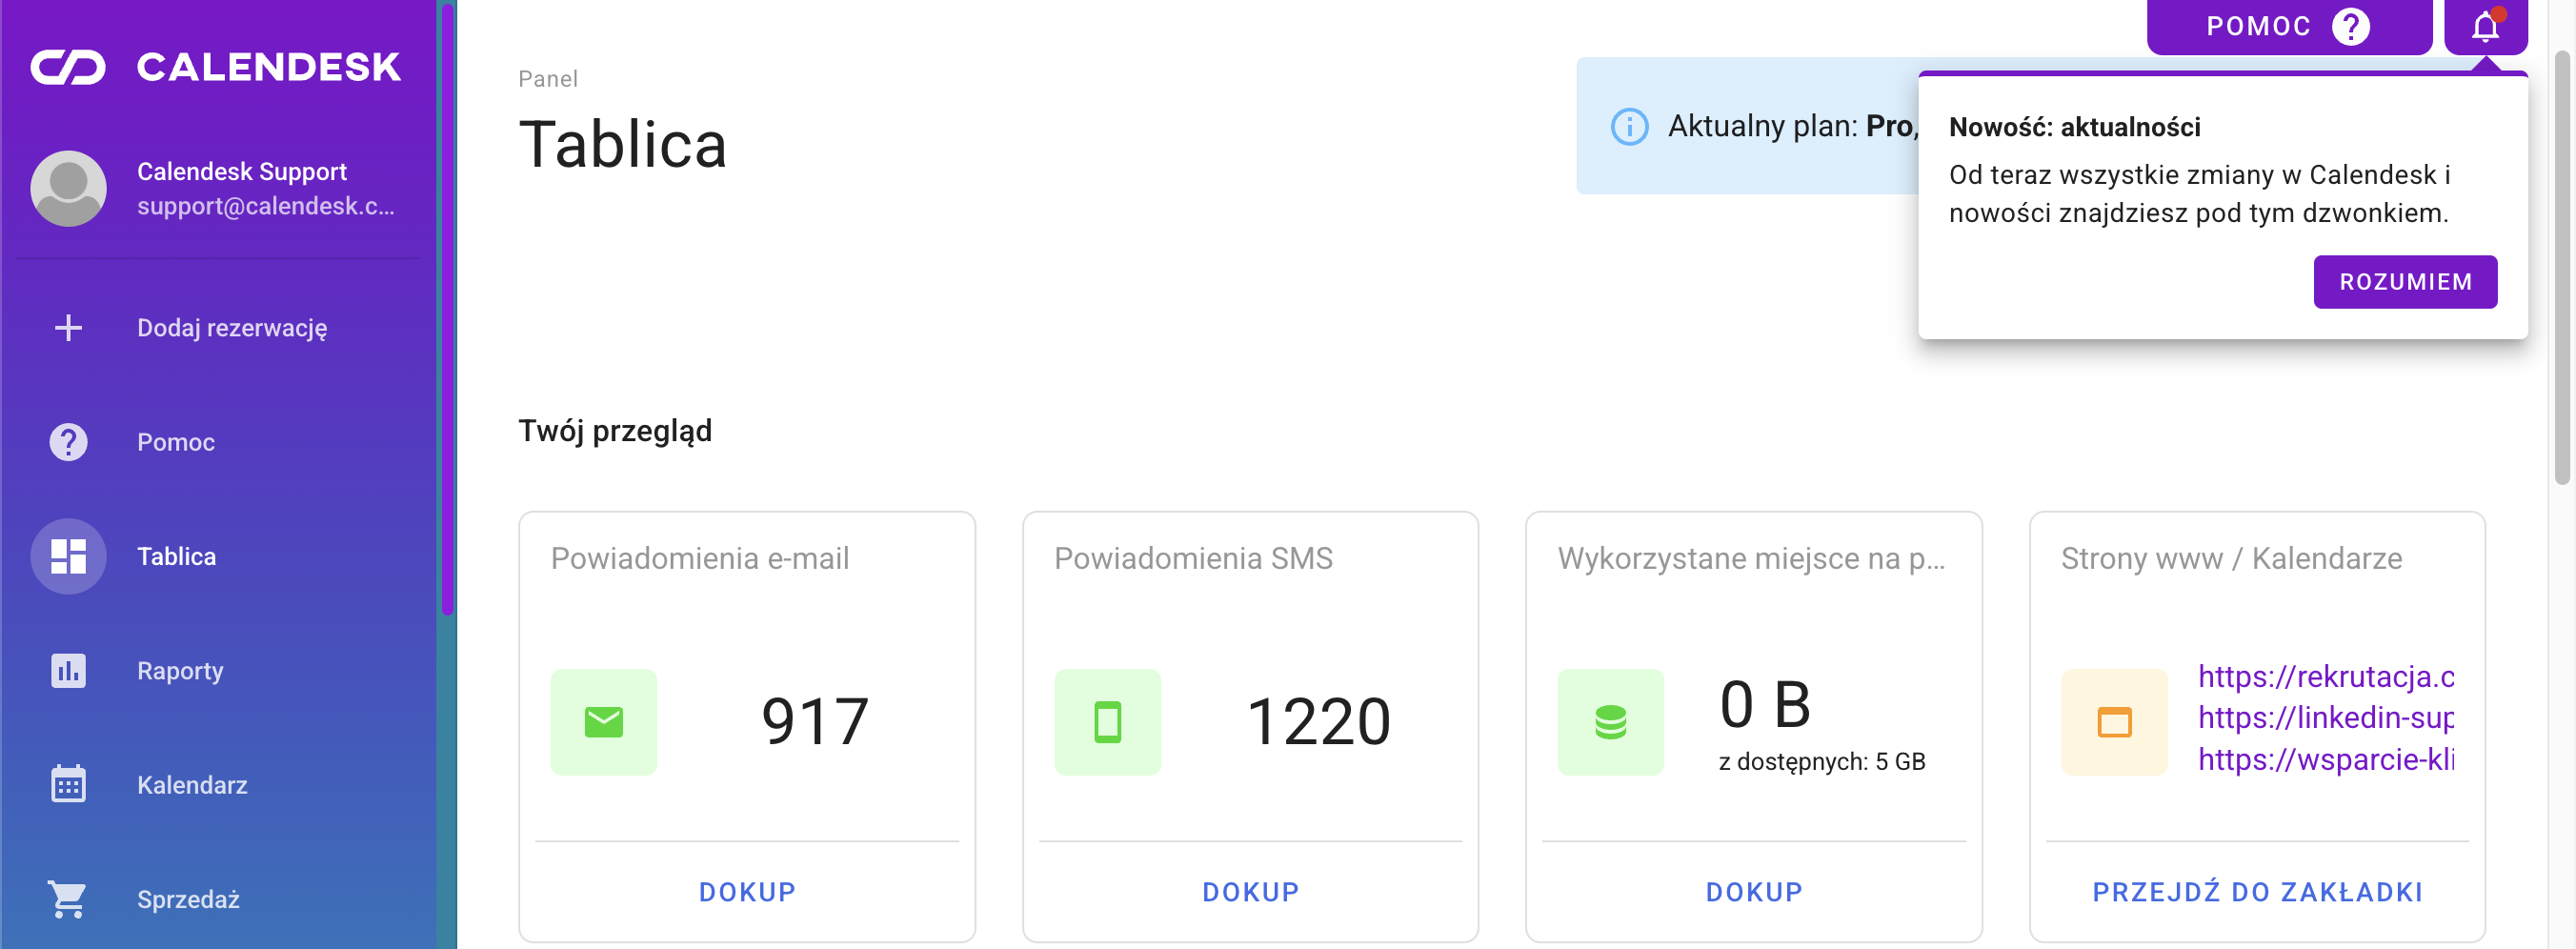Click the notification bell icon
The image size is (2576, 949).
click(2485, 27)
